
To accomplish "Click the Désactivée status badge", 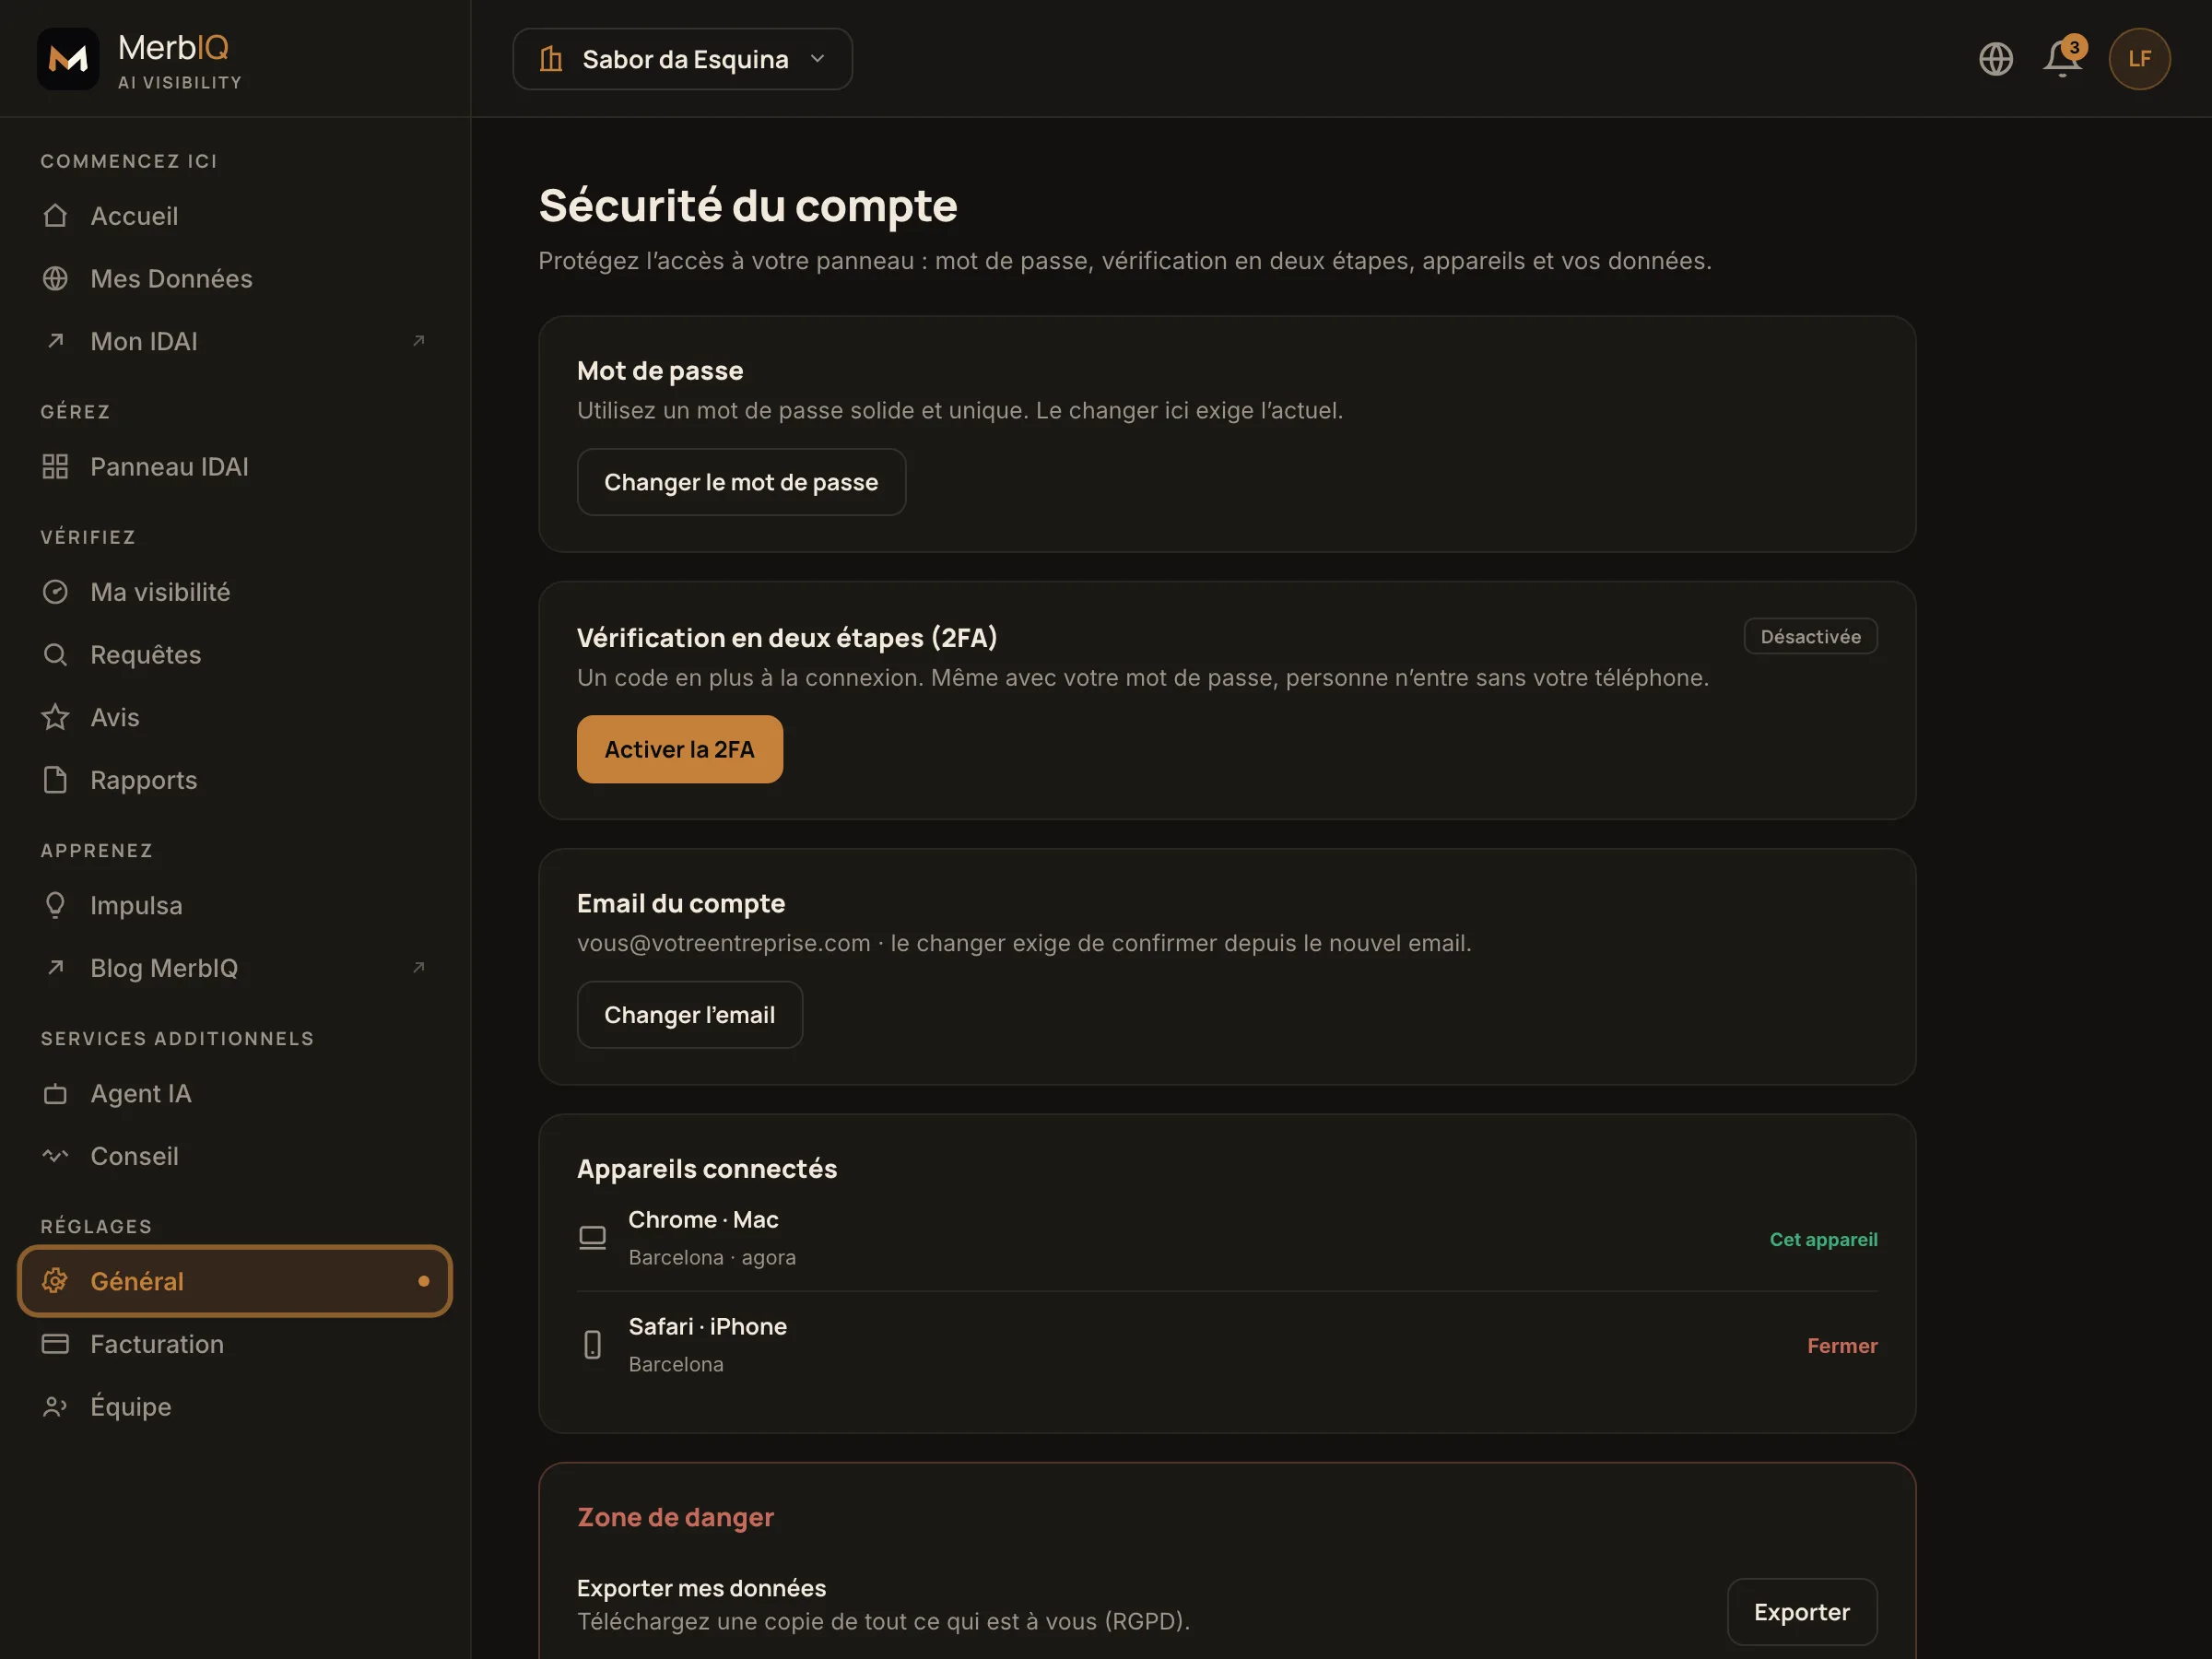I will (1810, 637).
